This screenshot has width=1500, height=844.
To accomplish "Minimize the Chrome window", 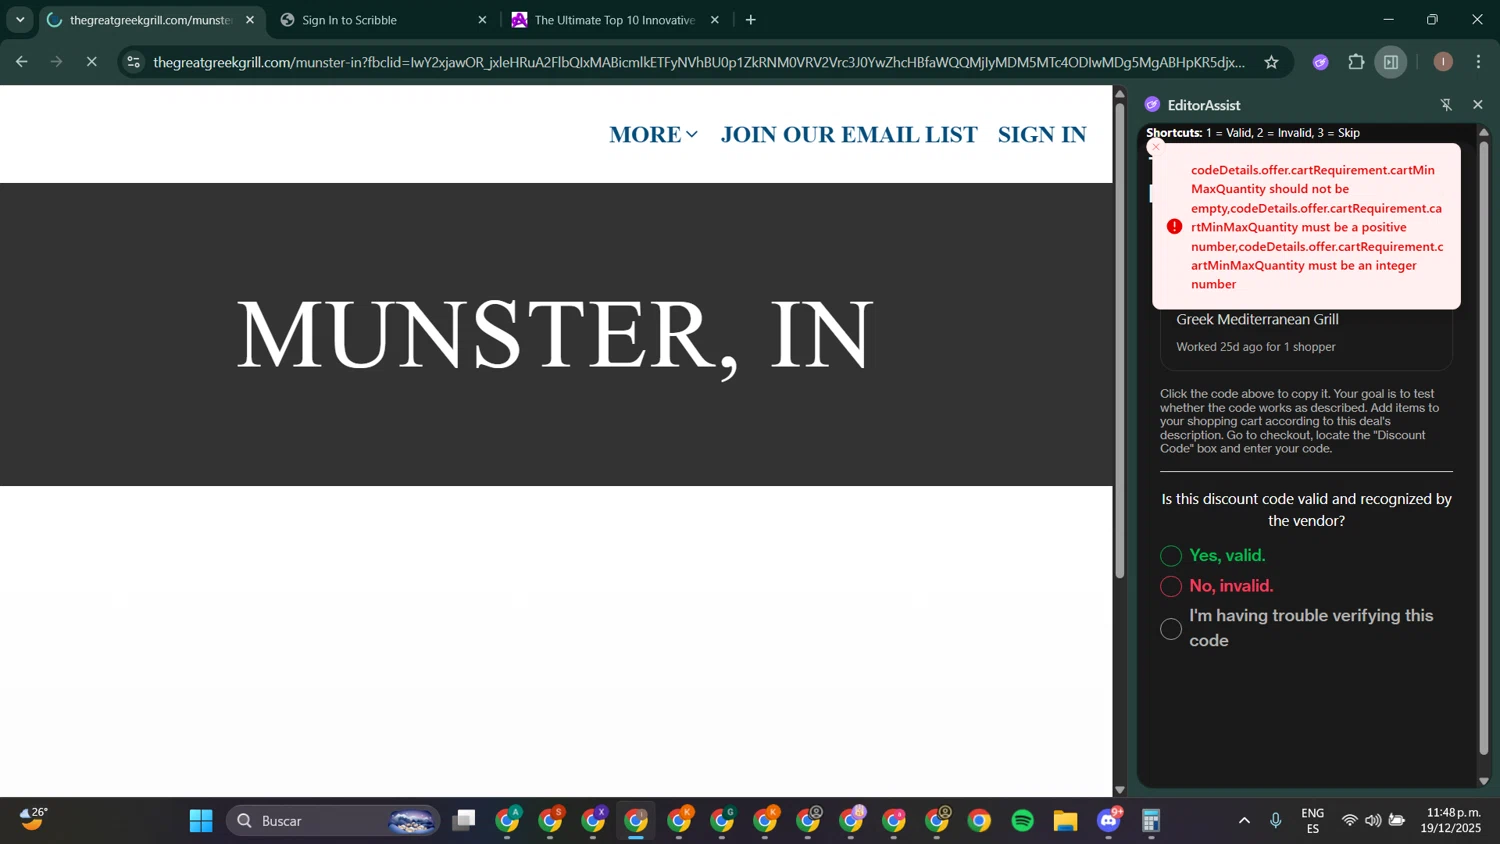I will click(x=1388, y=20).
